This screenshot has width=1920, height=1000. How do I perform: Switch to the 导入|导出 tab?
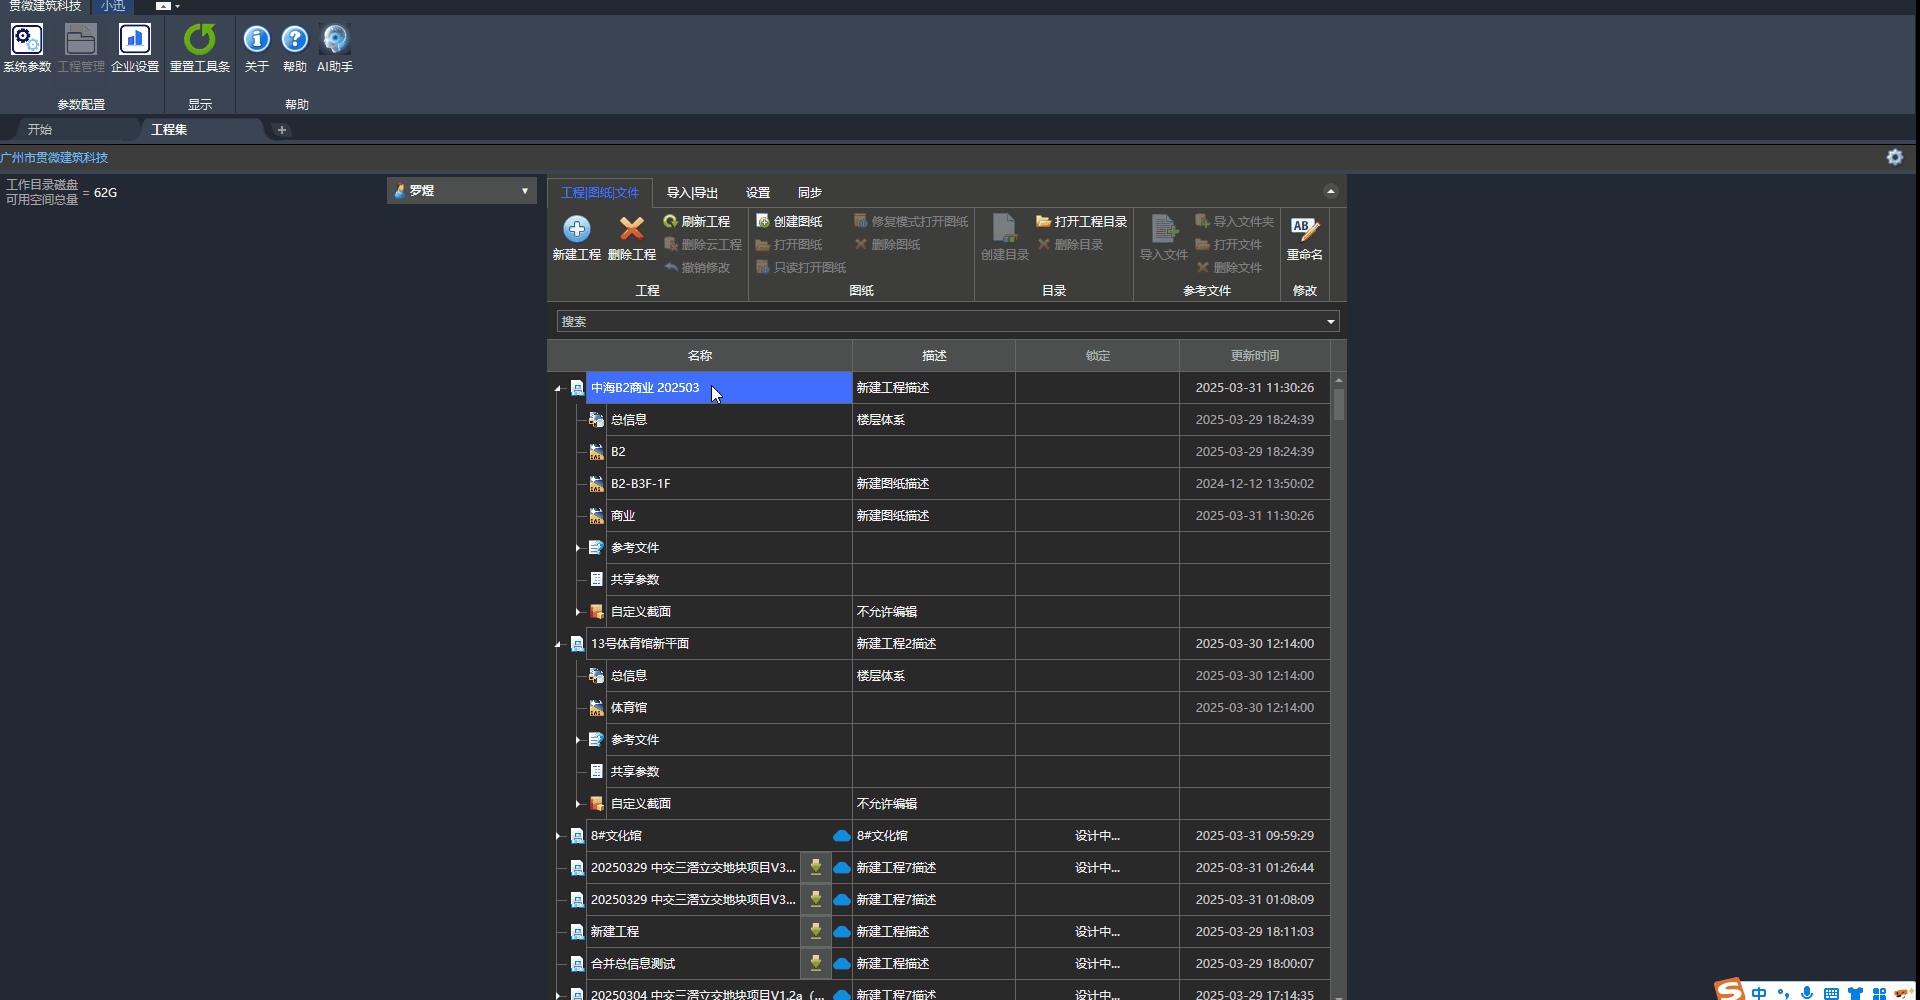pyautogui.click(x=692, y=192)
